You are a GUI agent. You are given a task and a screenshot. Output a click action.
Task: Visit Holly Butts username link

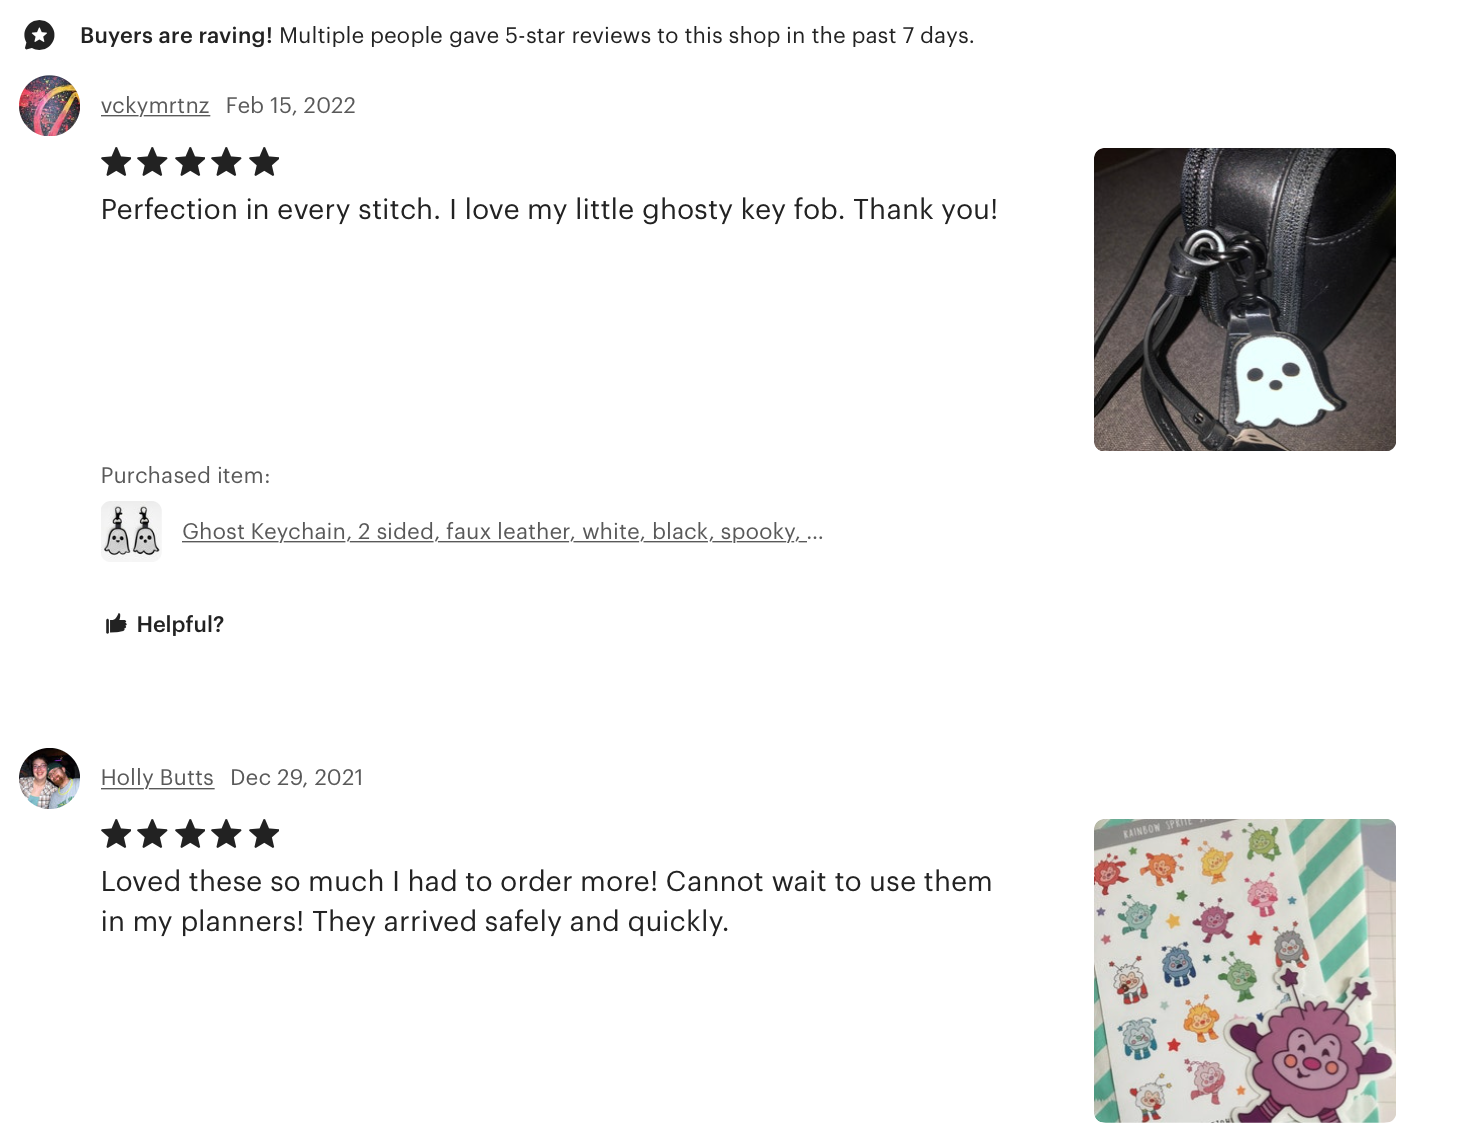(157, 778)
